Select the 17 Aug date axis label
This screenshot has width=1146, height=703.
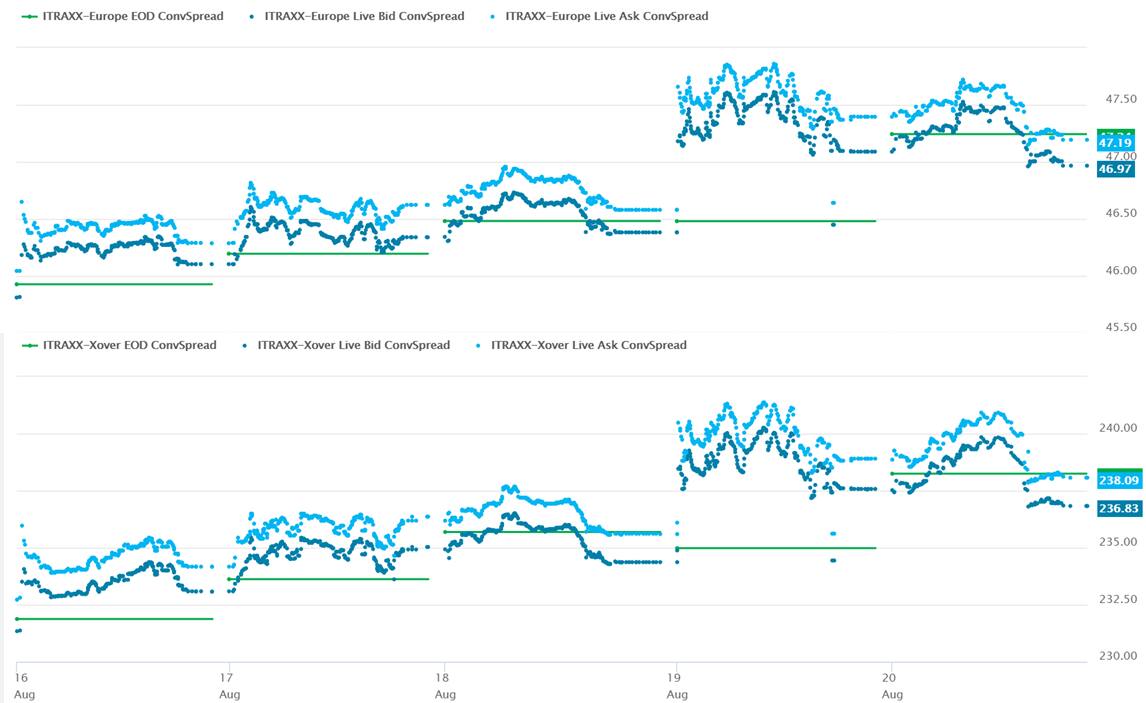230,685
